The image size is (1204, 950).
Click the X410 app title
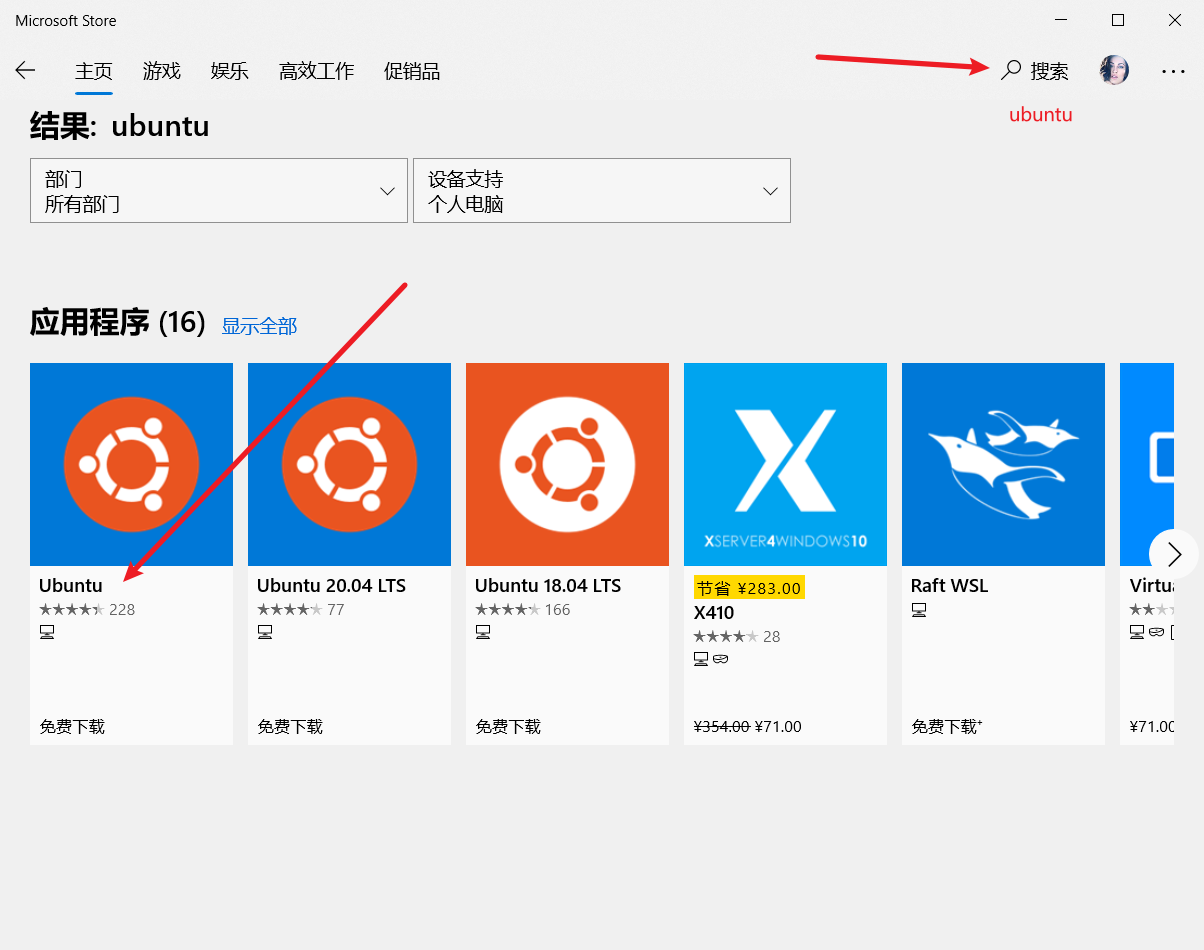point(714,613)
